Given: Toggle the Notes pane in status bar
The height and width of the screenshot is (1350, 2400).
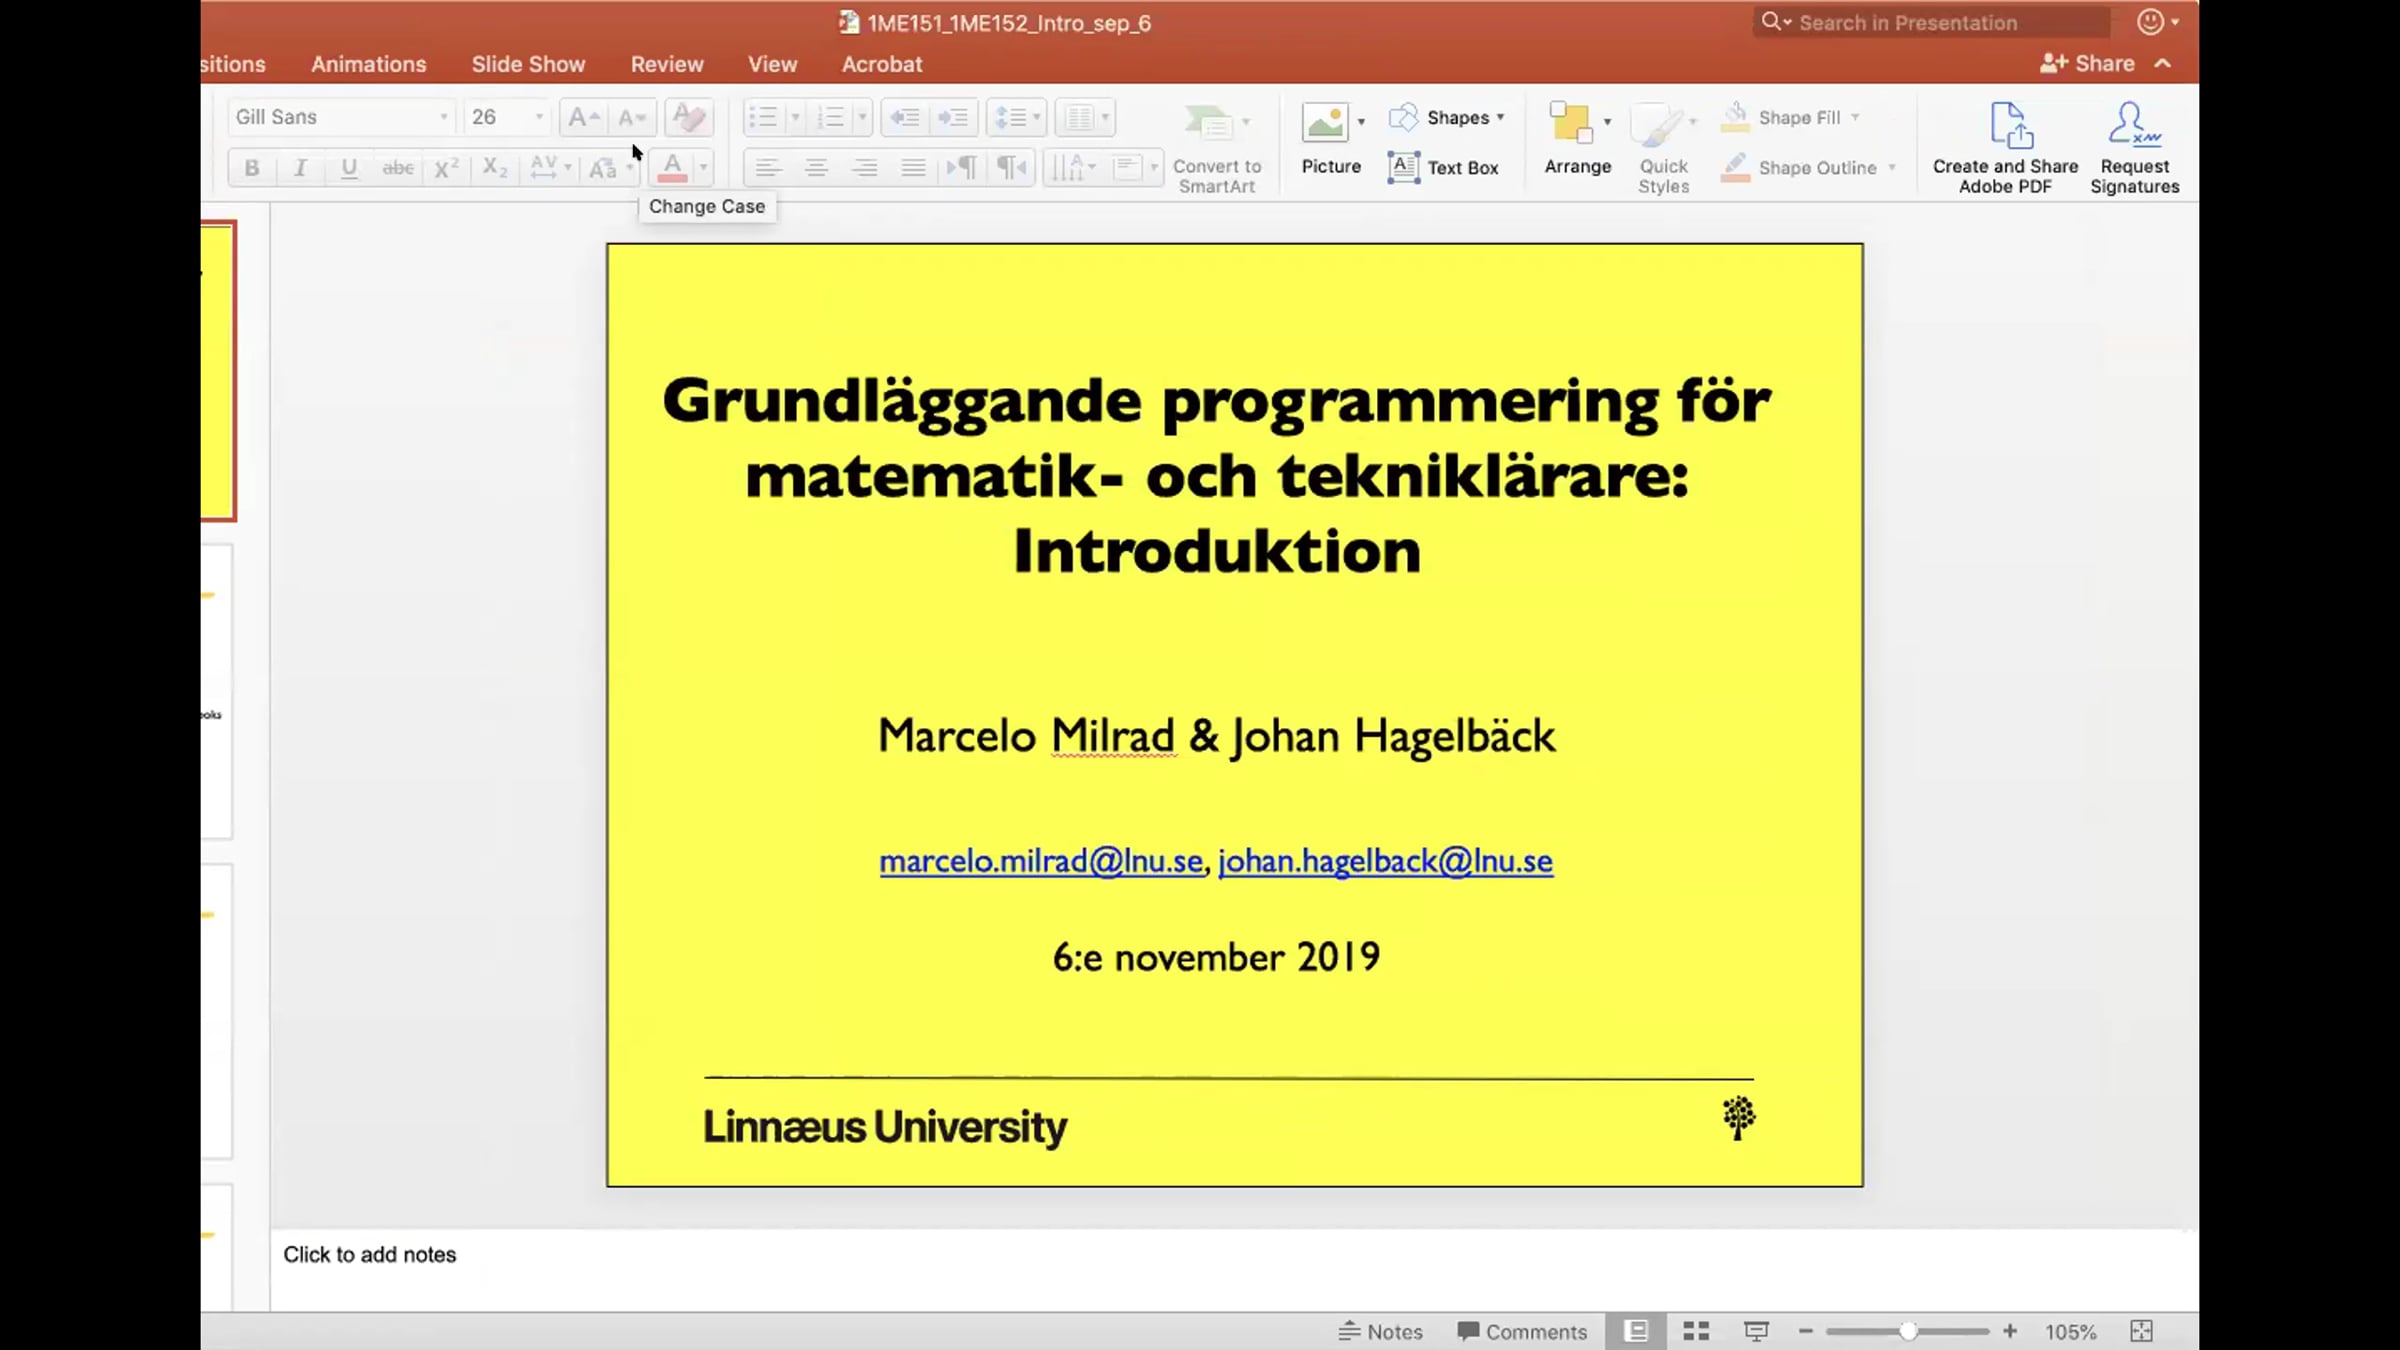Looking at the screenshot, I should pyautogui.click(x=1380, y=1331).
